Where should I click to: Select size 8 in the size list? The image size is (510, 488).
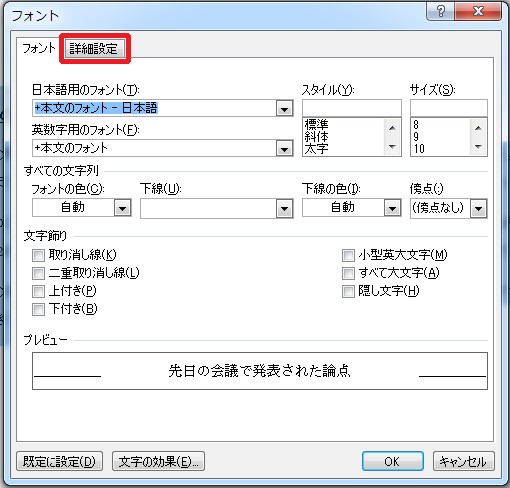pyautogui.click(x=416, y=125)
